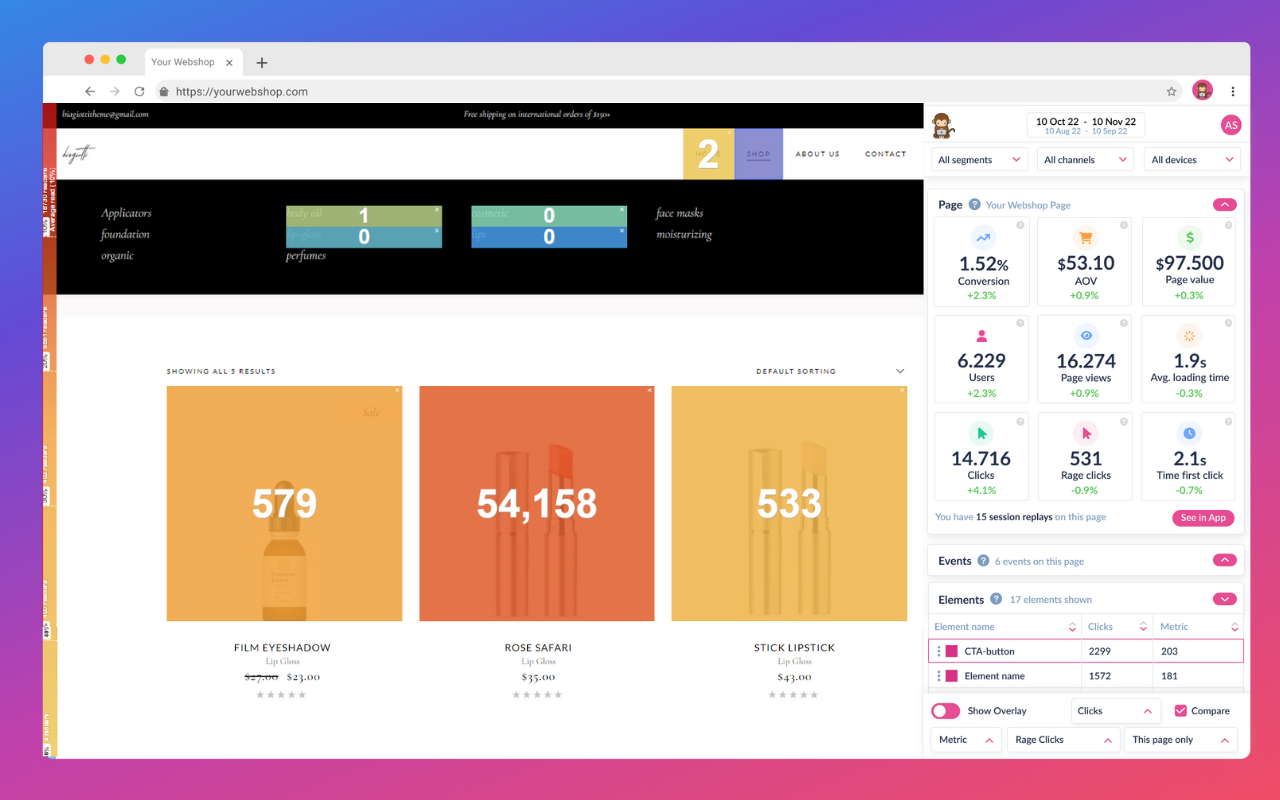Screen dimensions: 1280x800
Task: Click the See in App button
Action: [x=1203, y=518]
